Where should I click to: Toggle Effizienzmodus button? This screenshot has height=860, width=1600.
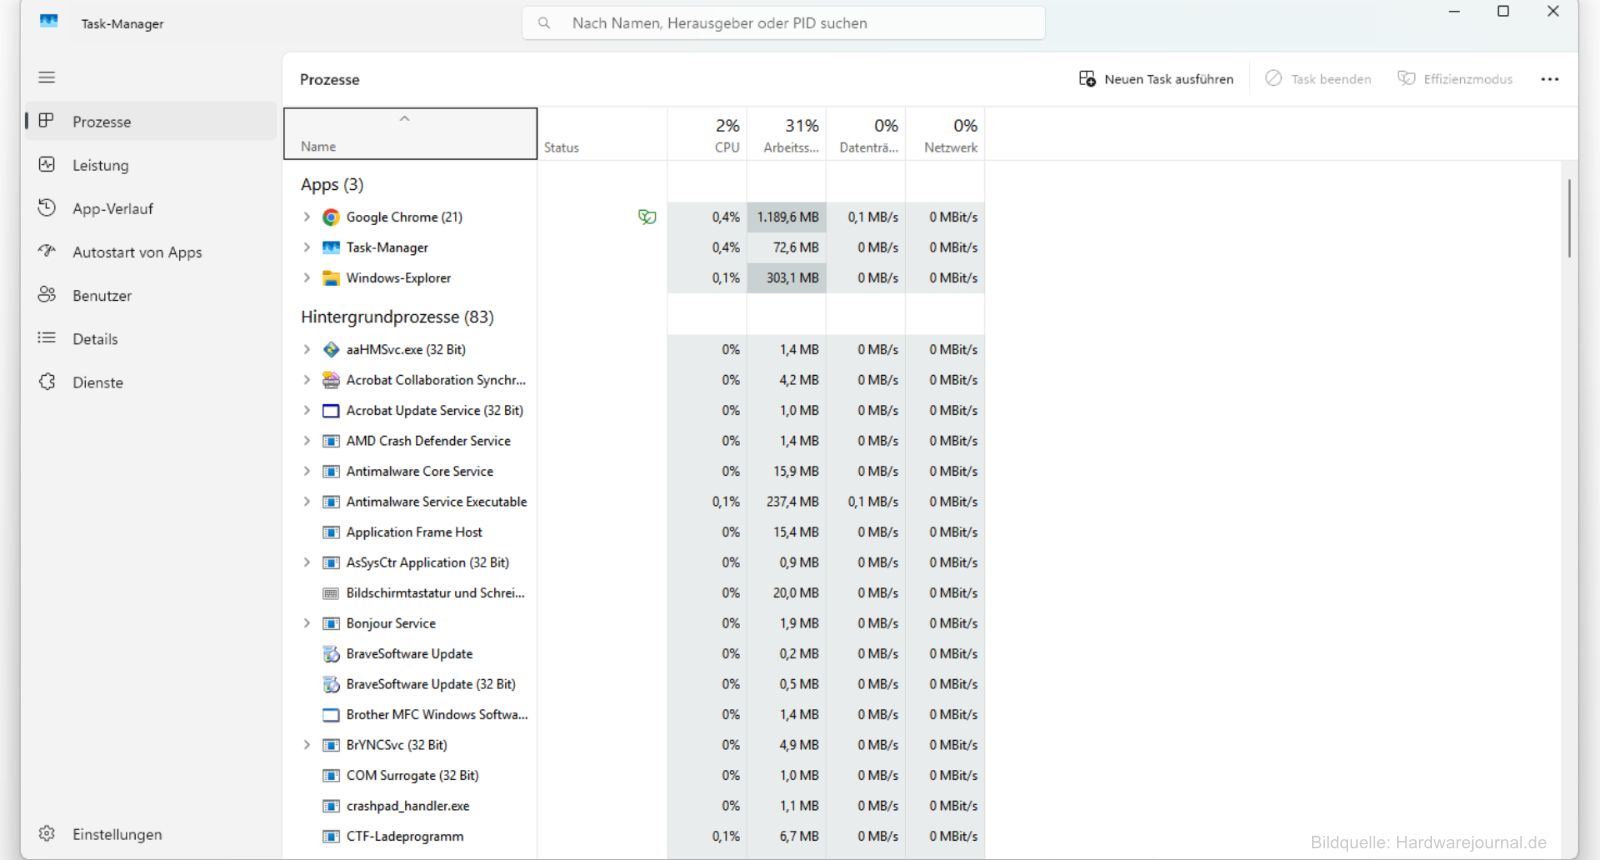tap(1455, 79)
